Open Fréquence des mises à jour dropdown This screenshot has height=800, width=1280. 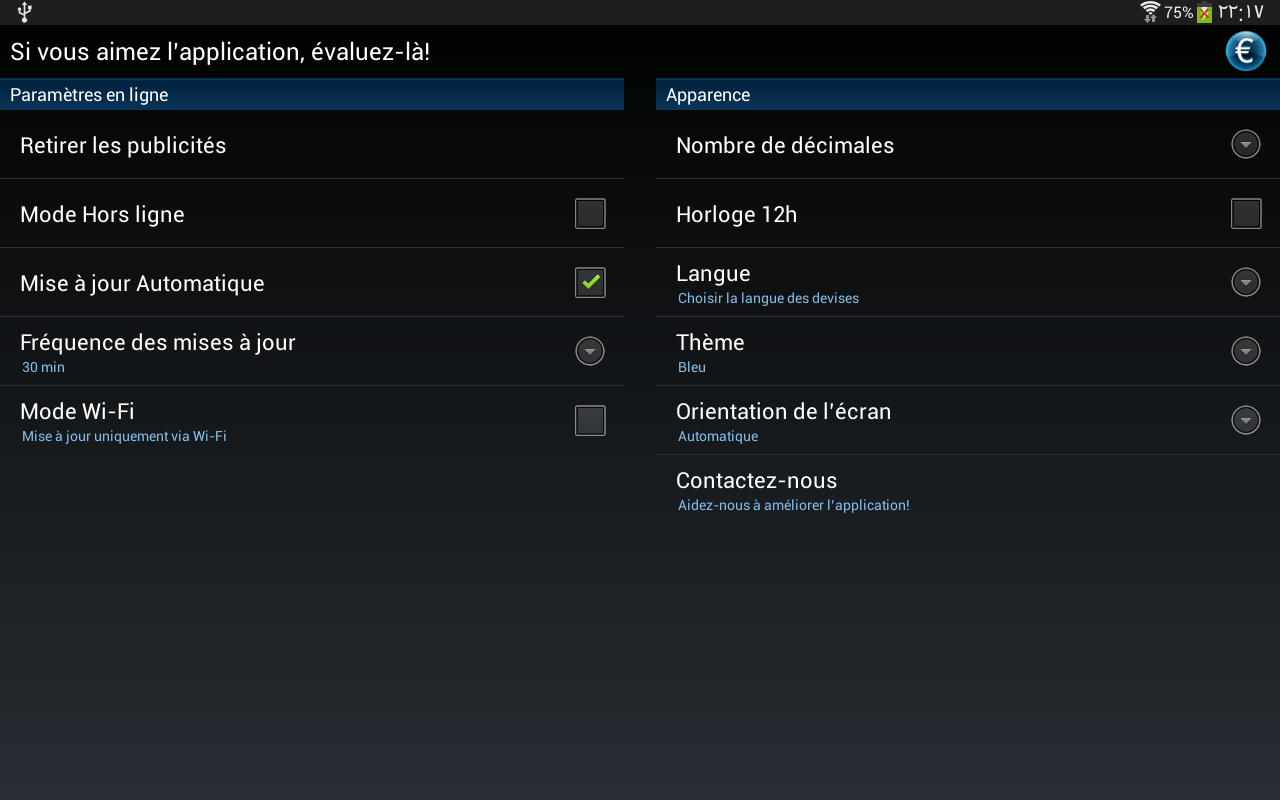coord(590,352)
